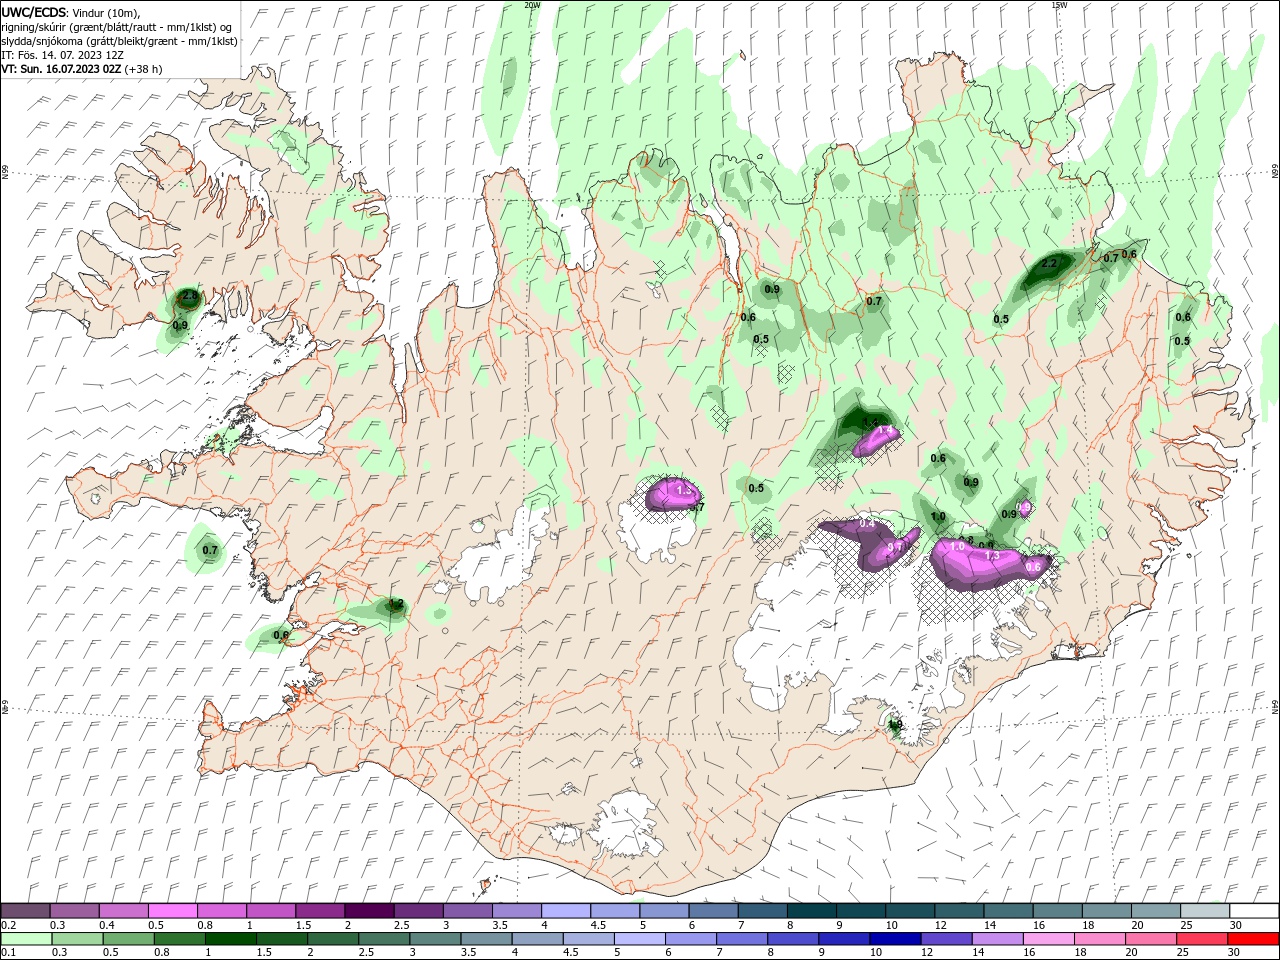Pick the medium green rain-scale swatch labeled 0.5
Viewport: 1280px width, 960px height.
coord(128,938)
